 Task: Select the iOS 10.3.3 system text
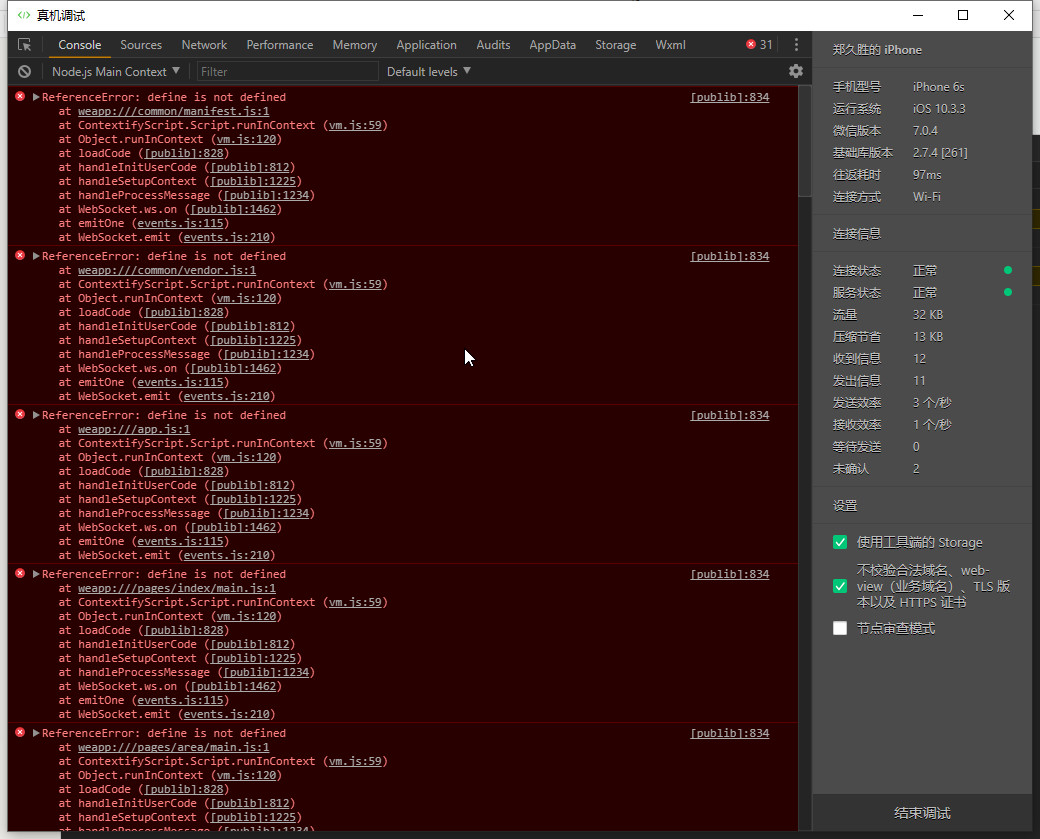[939, 109]
